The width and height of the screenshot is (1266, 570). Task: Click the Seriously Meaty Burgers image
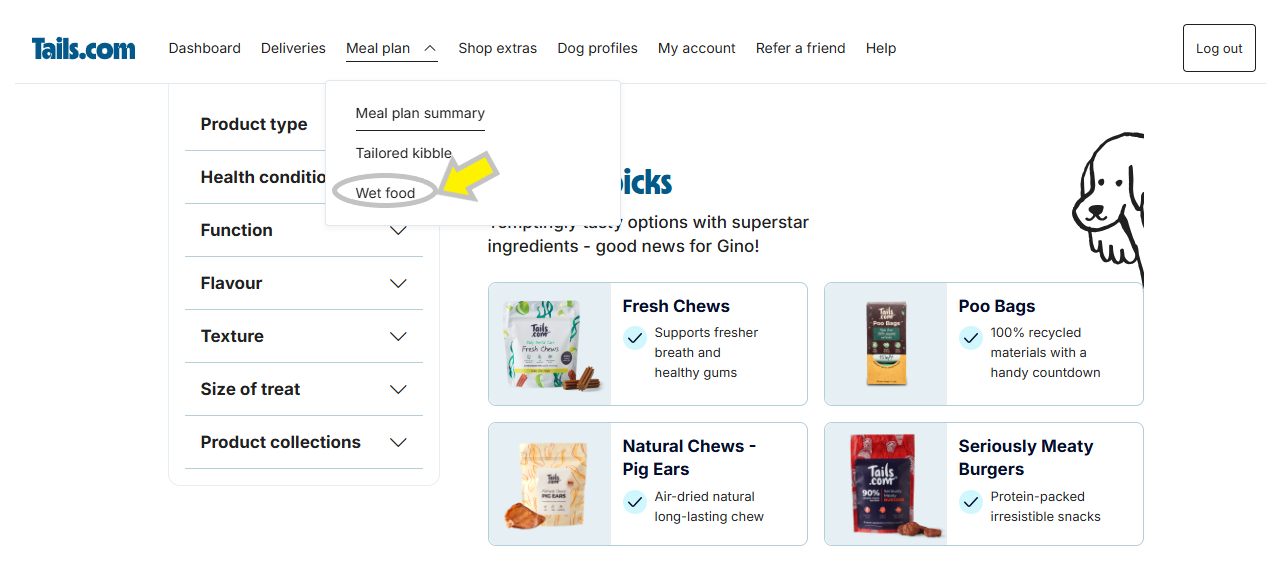coord(885,484)
